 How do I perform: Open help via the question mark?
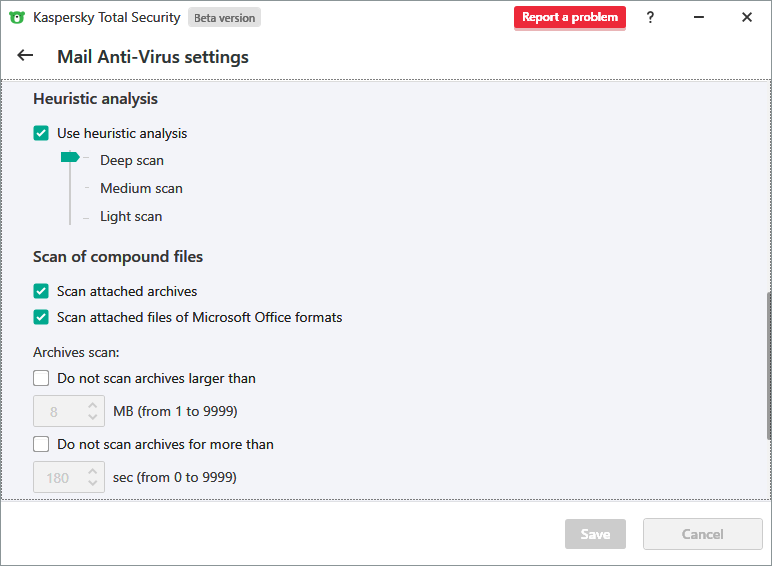(650, 17)
